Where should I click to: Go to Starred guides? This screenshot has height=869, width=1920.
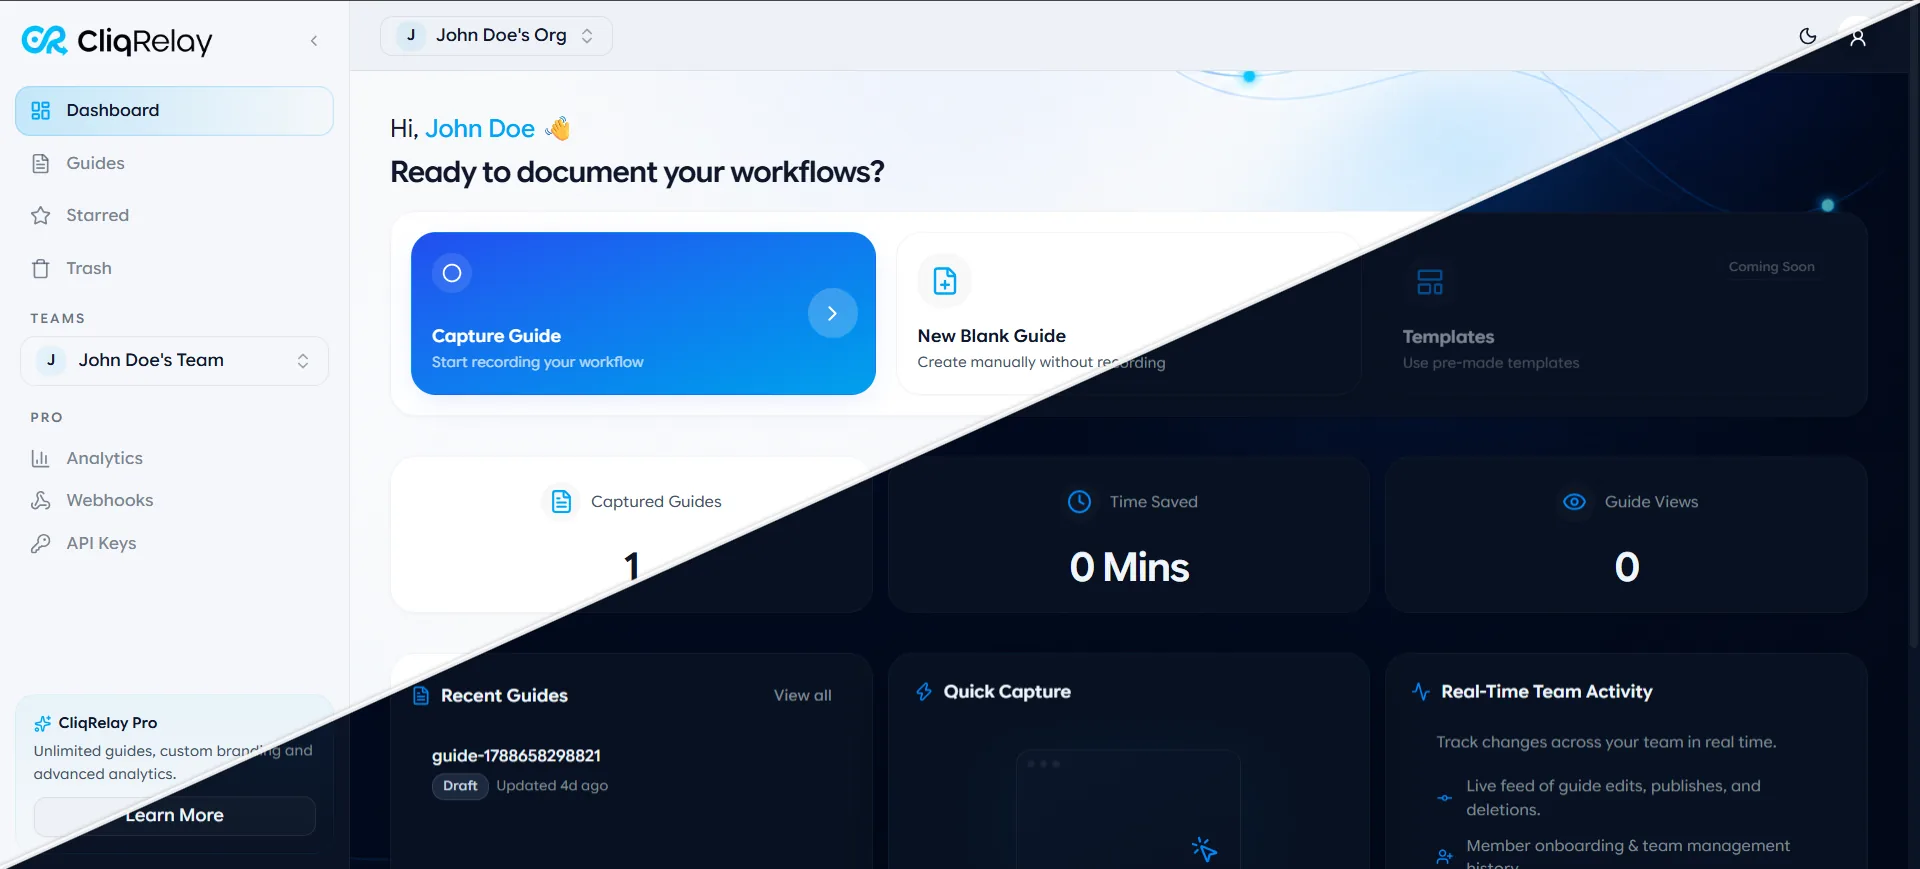click(174, 215)
